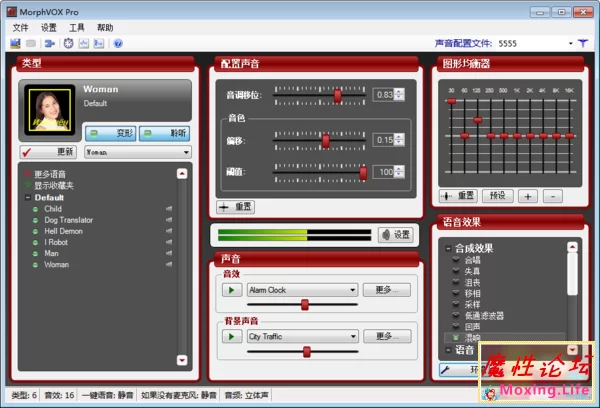
Task: Click 重置 under the voice configuration panel
Action: pyautogui.click(x=235, y=207)
